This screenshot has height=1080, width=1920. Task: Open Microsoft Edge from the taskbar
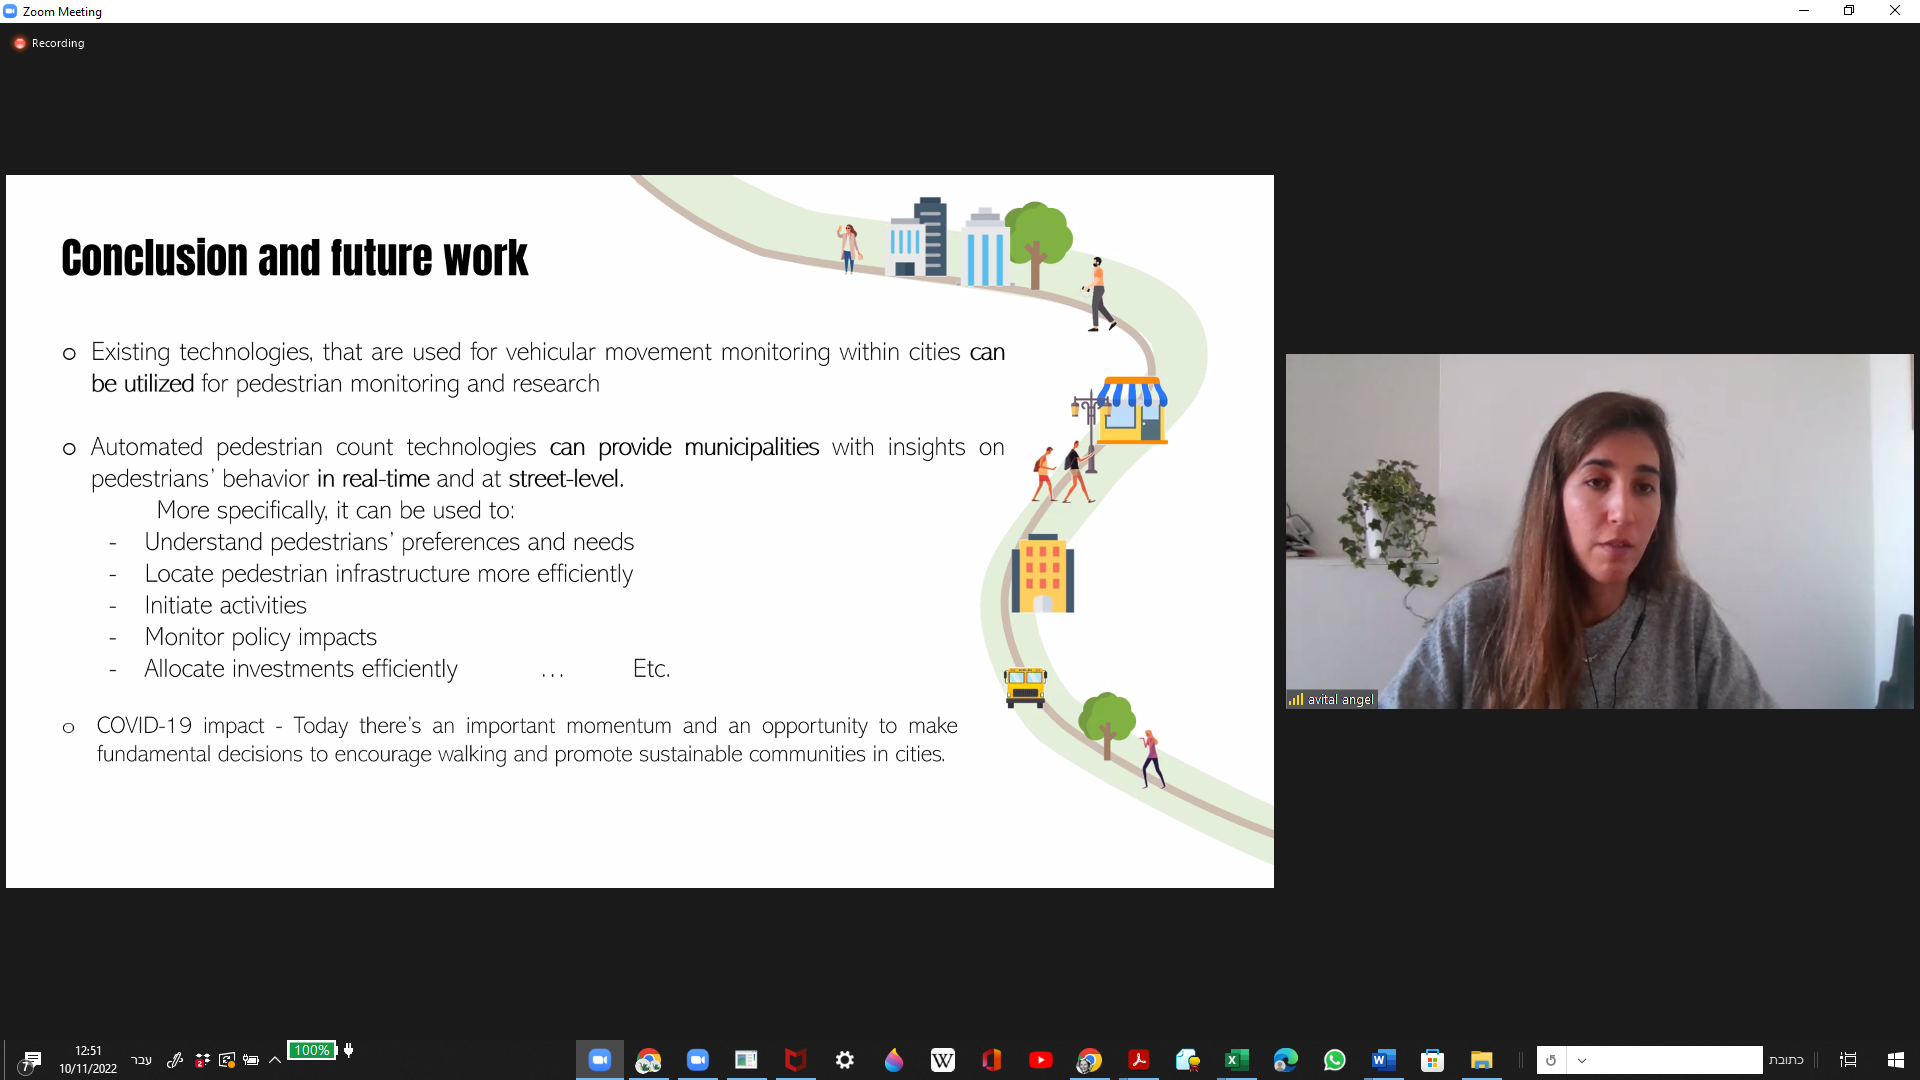pos(1285,1060)
